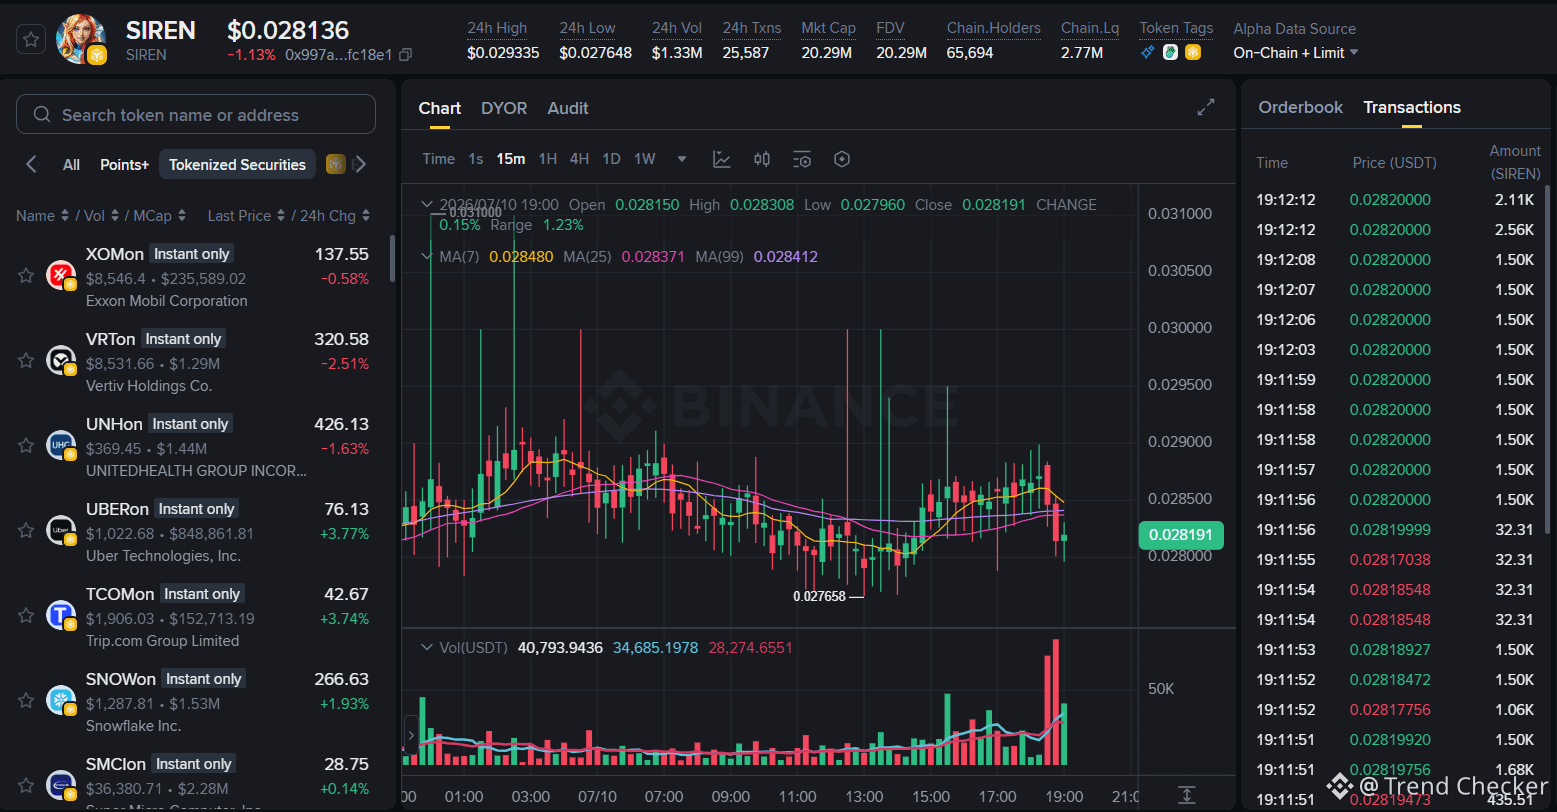Favorite the SNOWon token
Screen dimensions: 1557x812
[26, 700]
